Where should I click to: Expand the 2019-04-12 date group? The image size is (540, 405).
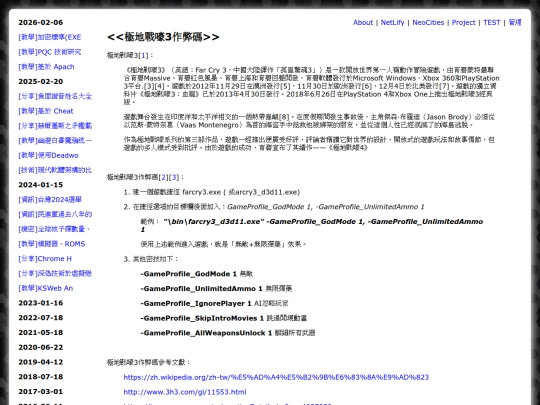point(41,362)
